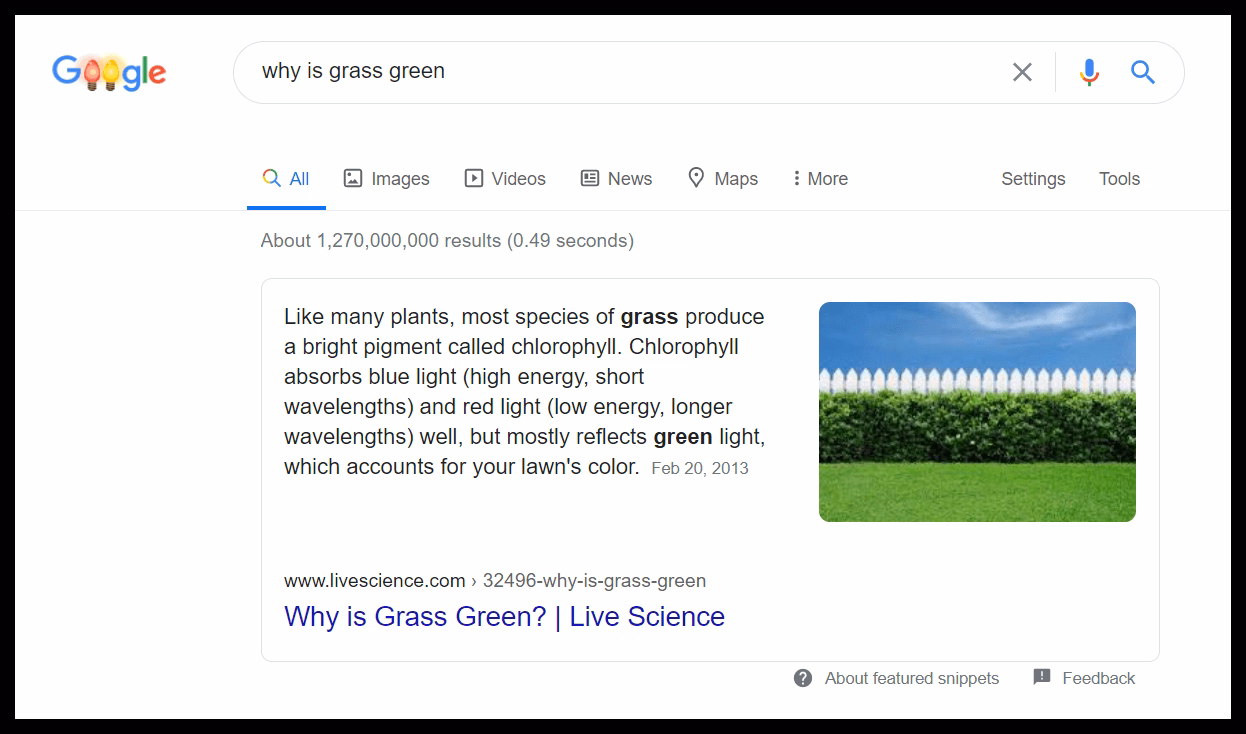Start voice search with microphone icon
This screenshot has height=734, width=1246.
click(1089, 72)
